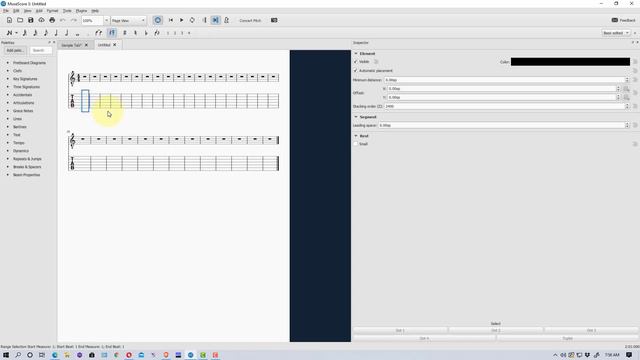Viewport: 640px width, 360px height.
Task: Open the Format menu
Action: (52, 11)
